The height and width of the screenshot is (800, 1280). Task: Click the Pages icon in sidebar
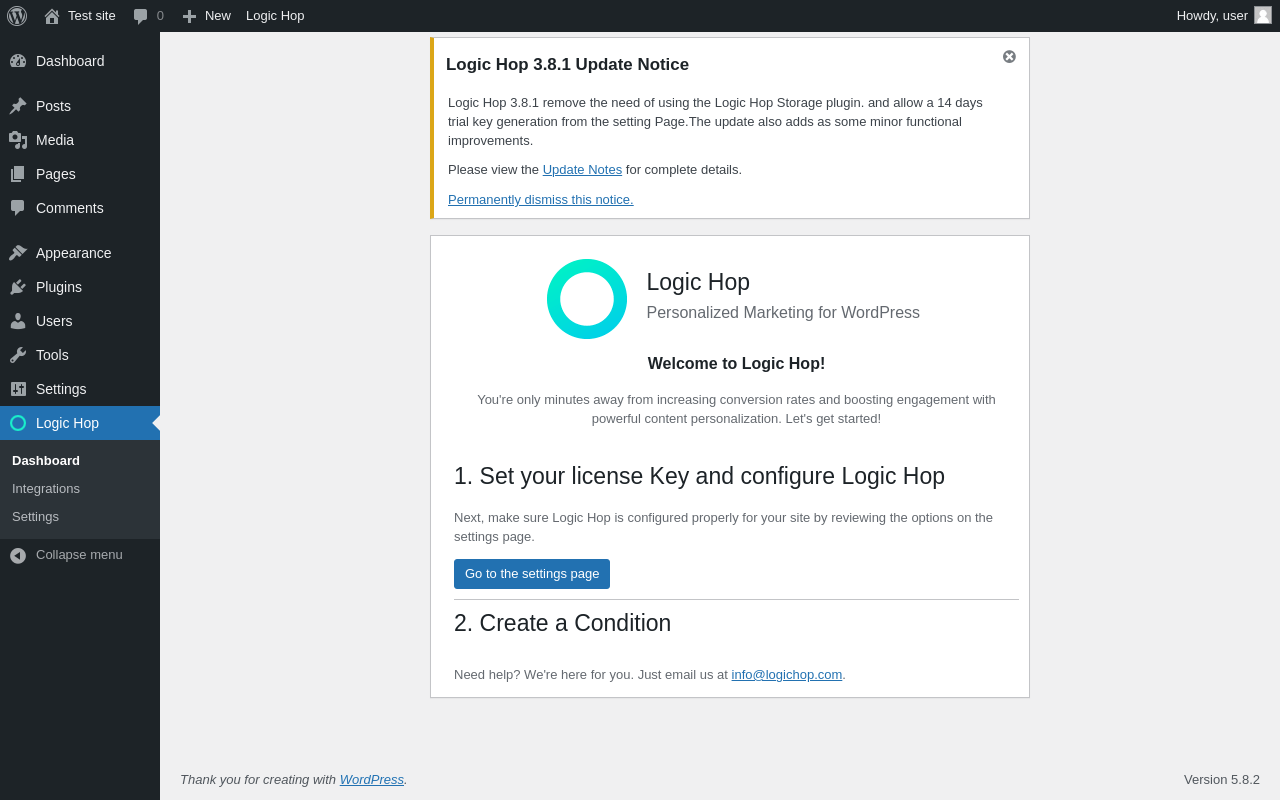point(18,174)
